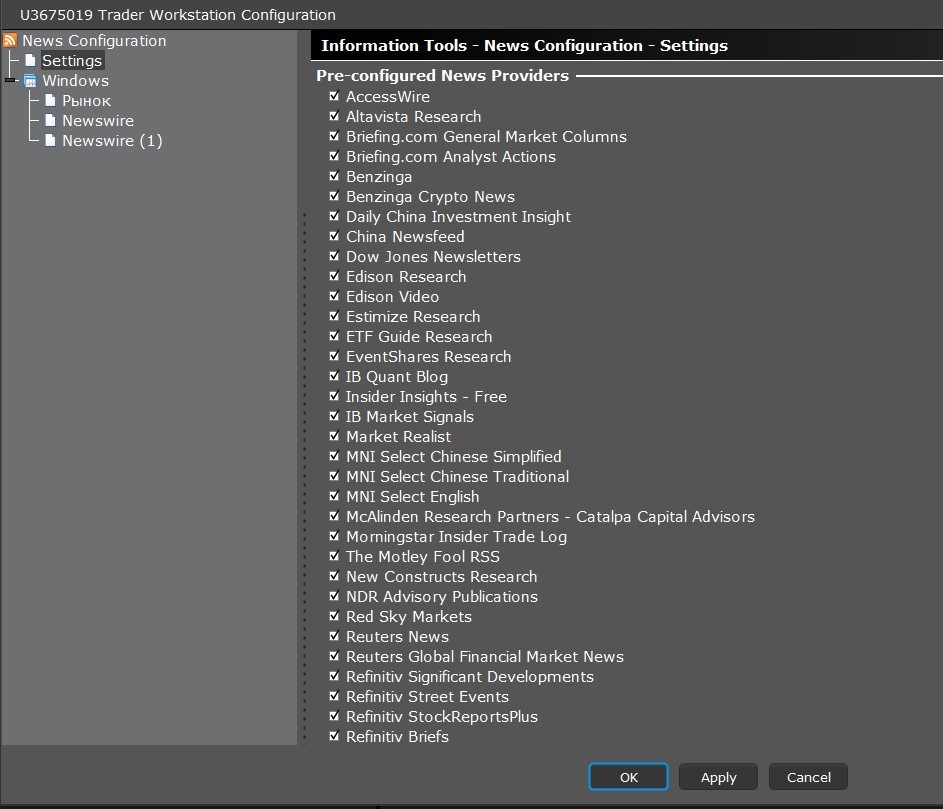Uncheck MNI Select Chinese Simplified
The width and height of the screenshot is (943, 809).
pyautogui.click(x=334, y=455)
